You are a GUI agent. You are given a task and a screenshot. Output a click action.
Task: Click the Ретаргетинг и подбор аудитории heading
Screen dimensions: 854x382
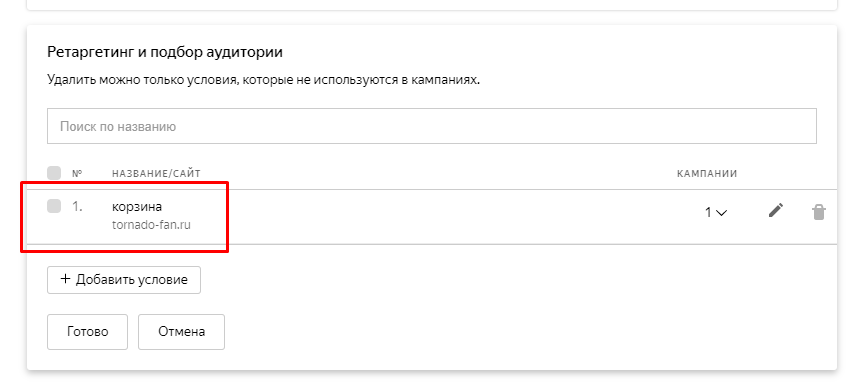click(x=165, y=52)
